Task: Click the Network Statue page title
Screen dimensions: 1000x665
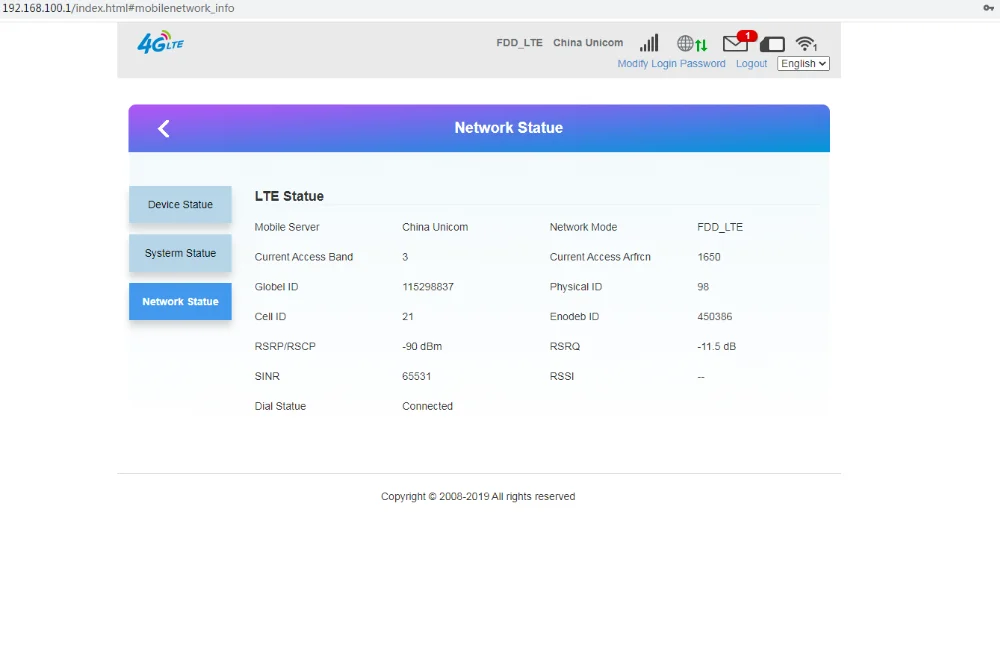Action: tap(508, 128)
